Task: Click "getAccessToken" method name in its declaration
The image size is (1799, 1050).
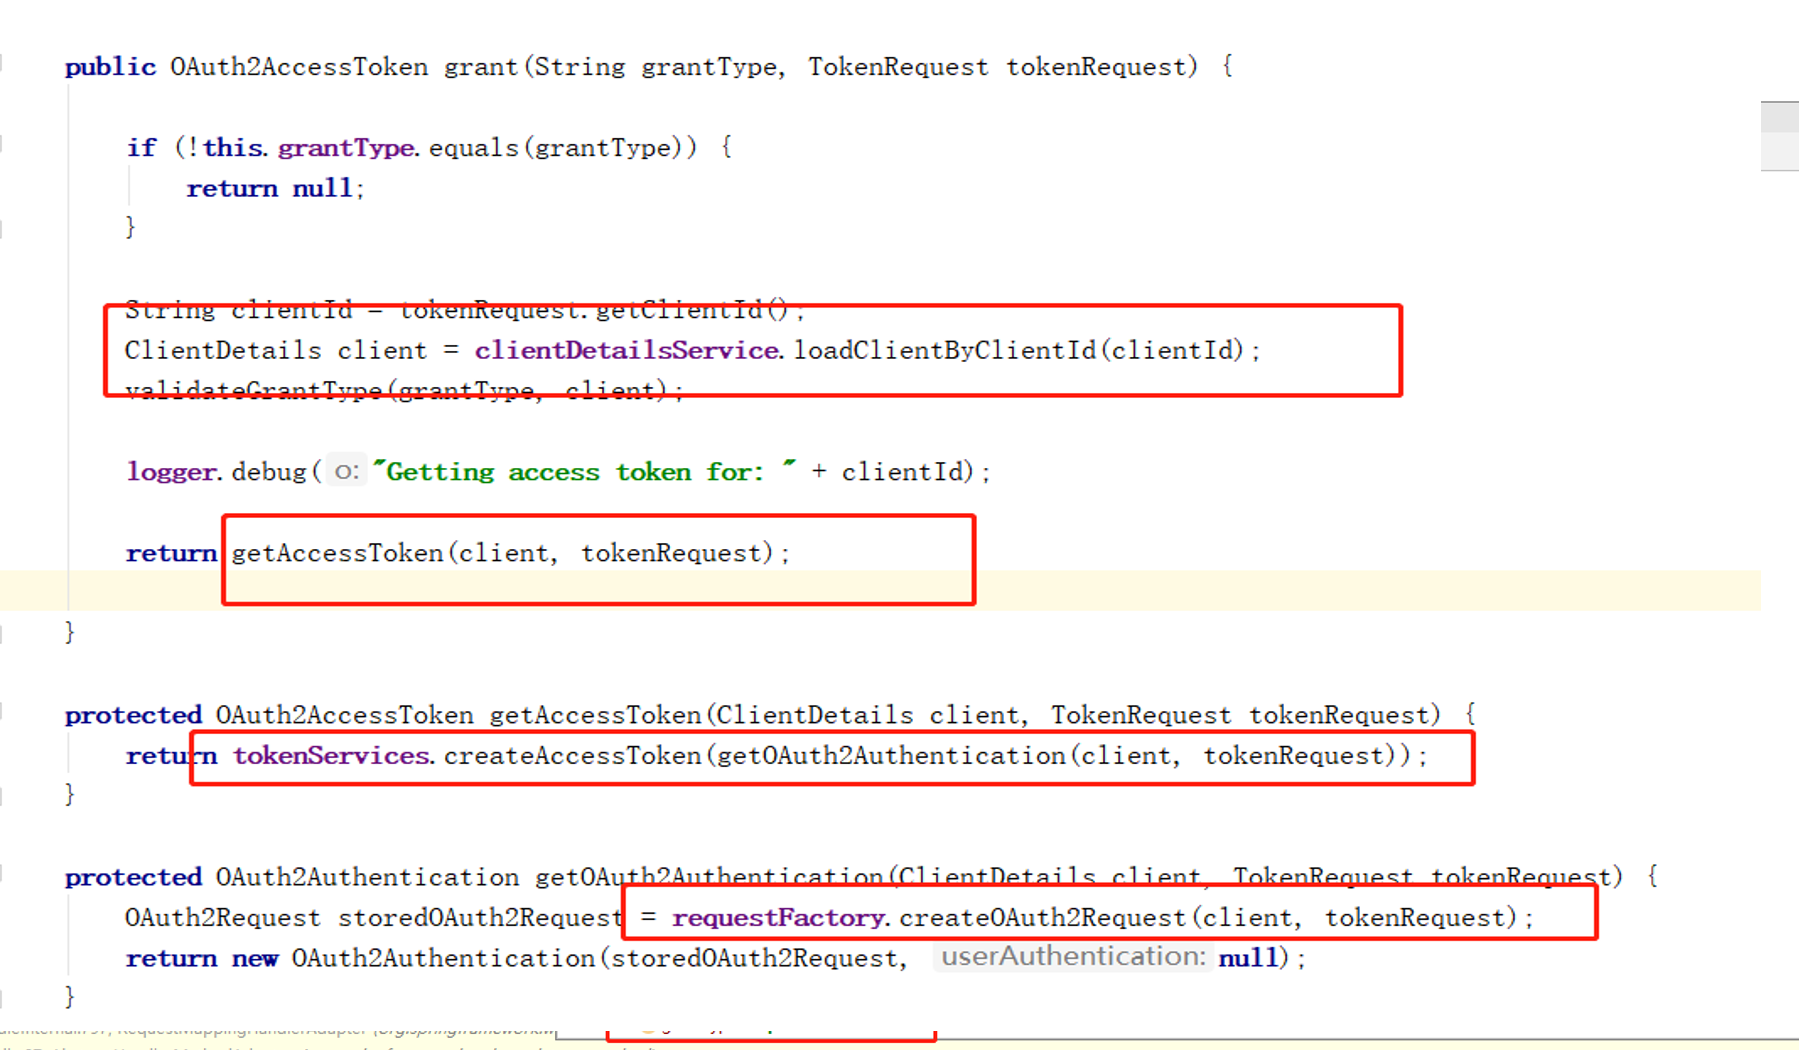Action: click(595, 715)
